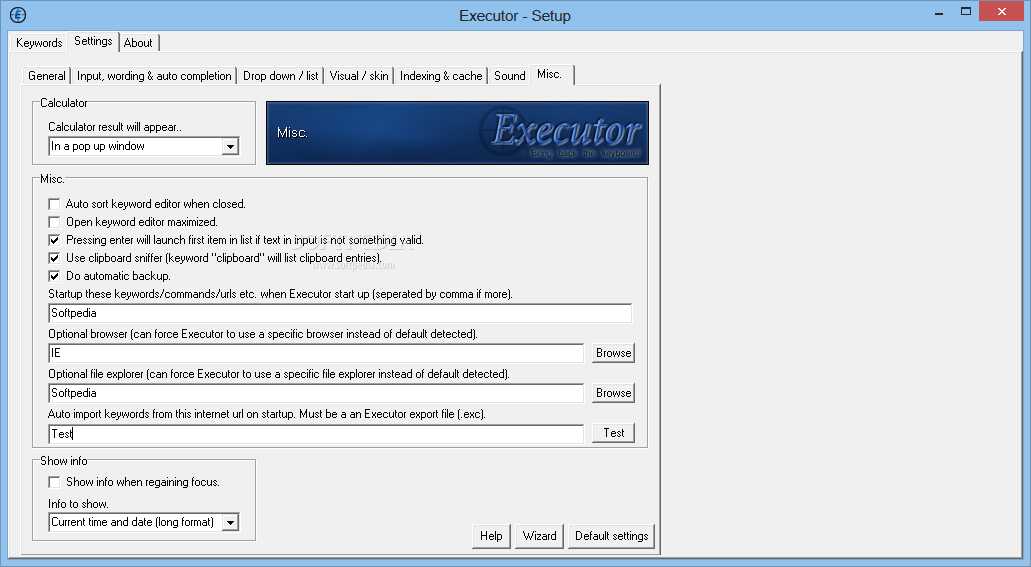Focus the startup keywords field containing Softpedia

tap(340, 313)
